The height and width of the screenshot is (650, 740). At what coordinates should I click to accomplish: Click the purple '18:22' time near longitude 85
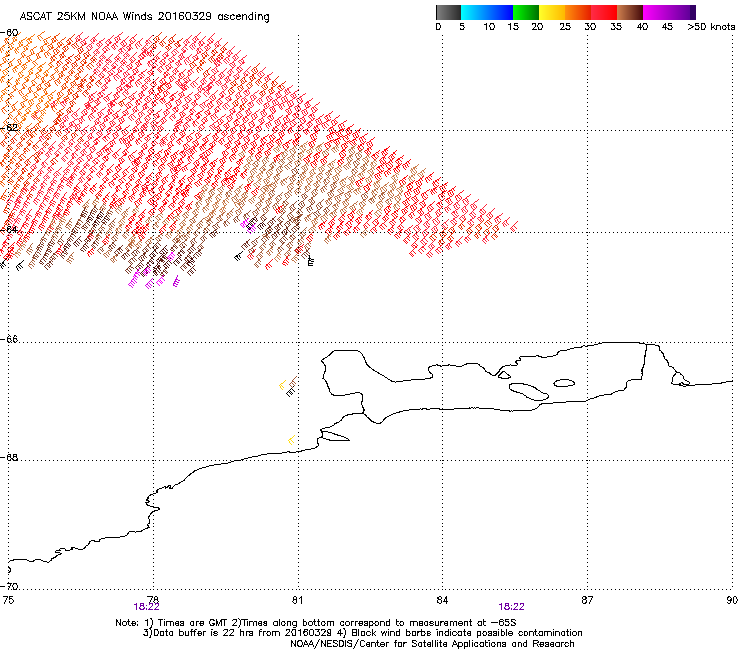coord(512,607)
